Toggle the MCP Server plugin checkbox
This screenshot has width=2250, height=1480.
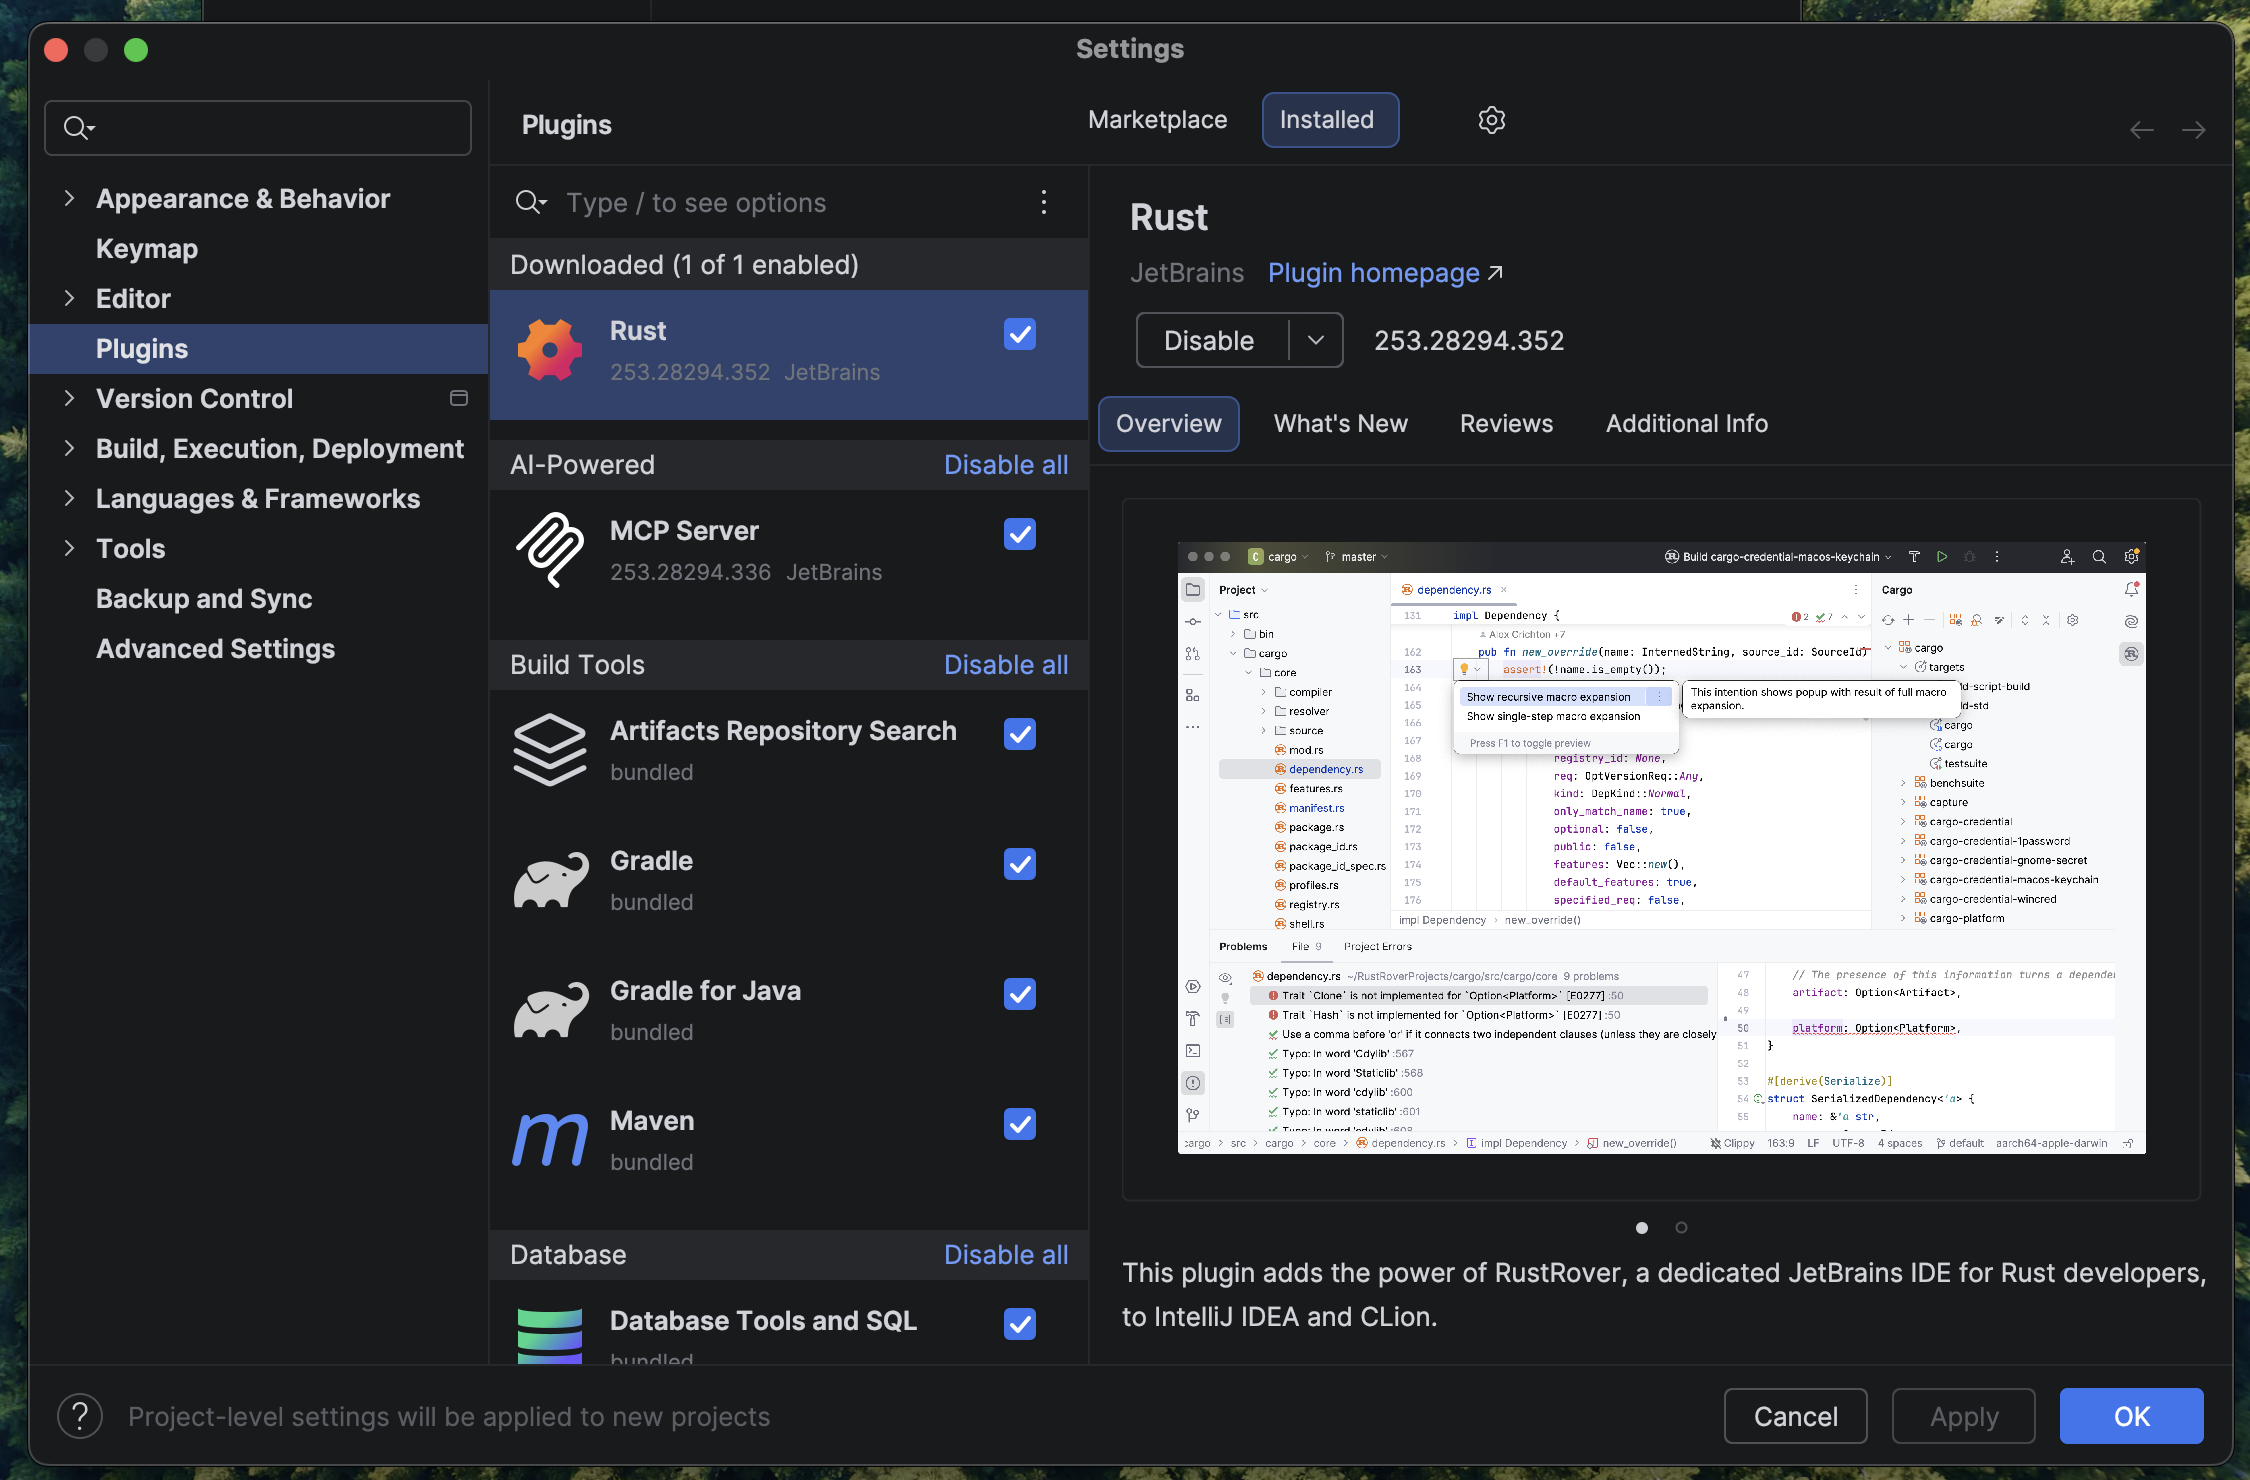click(1019, 534)
